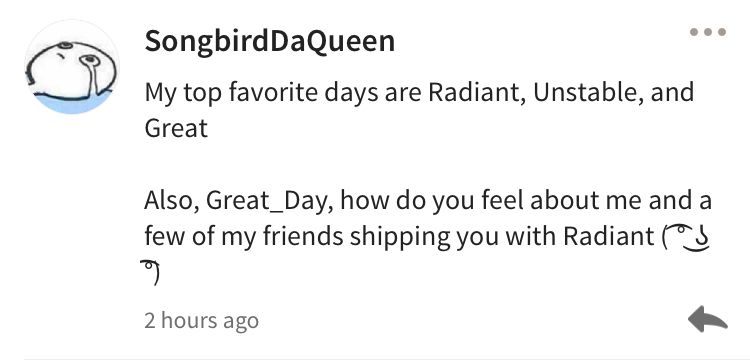Click the "Radiant" before the emoticon
750x361 pixels.
coord(608,236)
